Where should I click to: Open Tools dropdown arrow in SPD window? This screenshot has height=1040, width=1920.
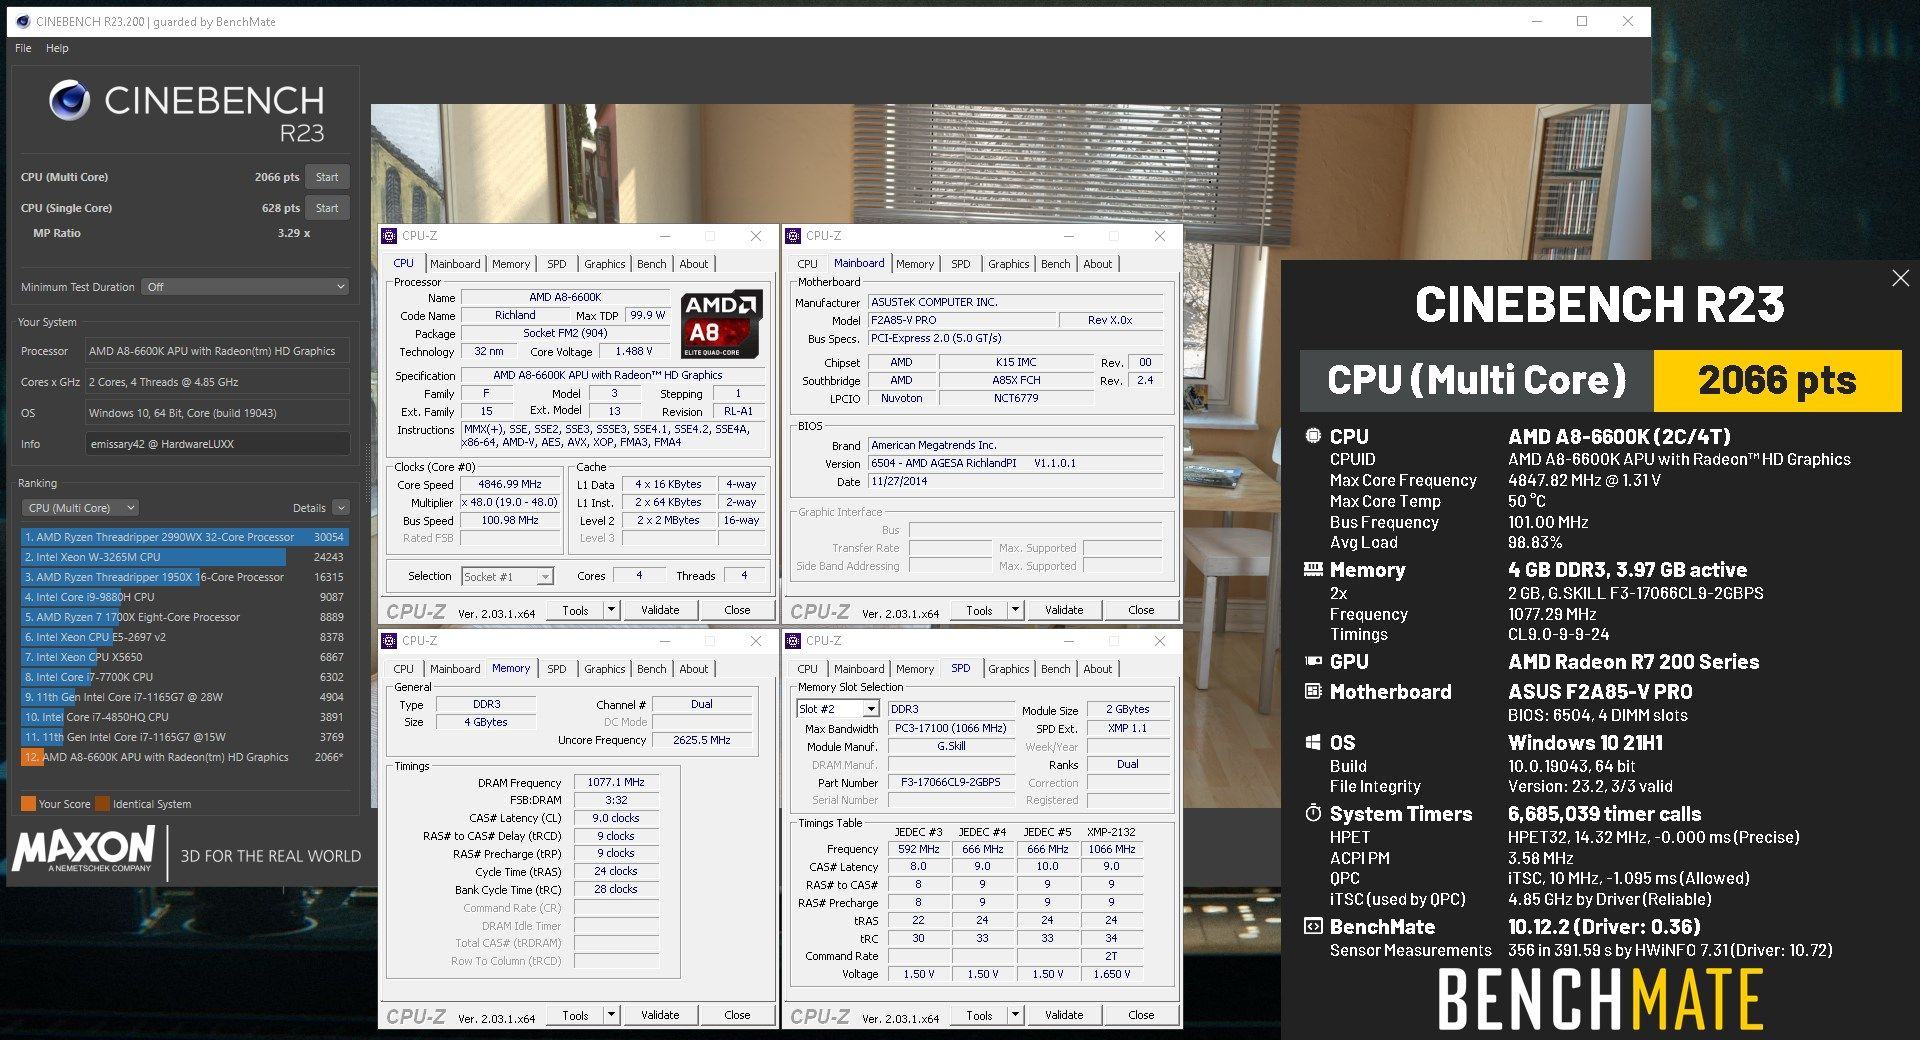click(x=1015, y=1015)
